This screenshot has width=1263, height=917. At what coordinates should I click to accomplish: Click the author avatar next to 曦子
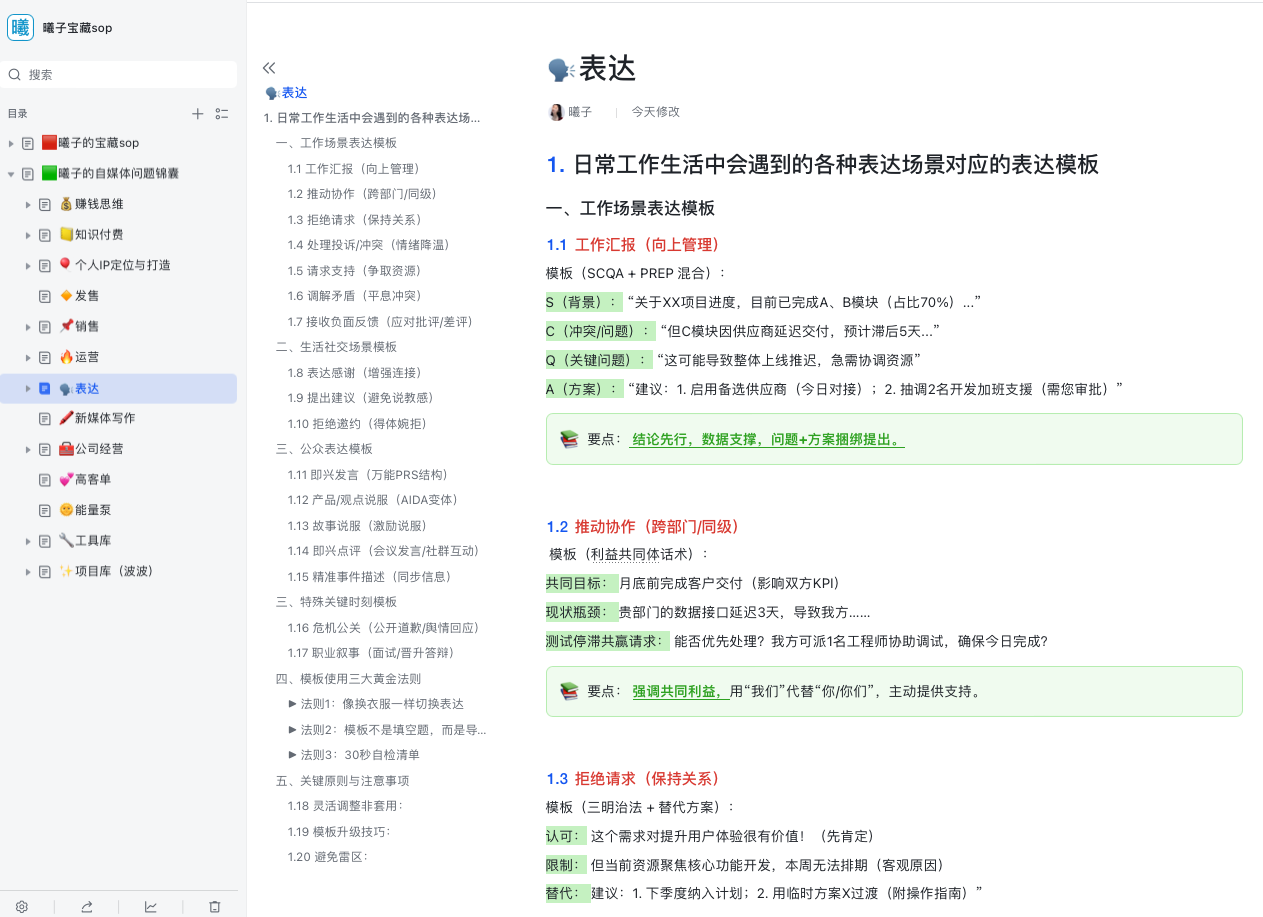tap(556, 112)
